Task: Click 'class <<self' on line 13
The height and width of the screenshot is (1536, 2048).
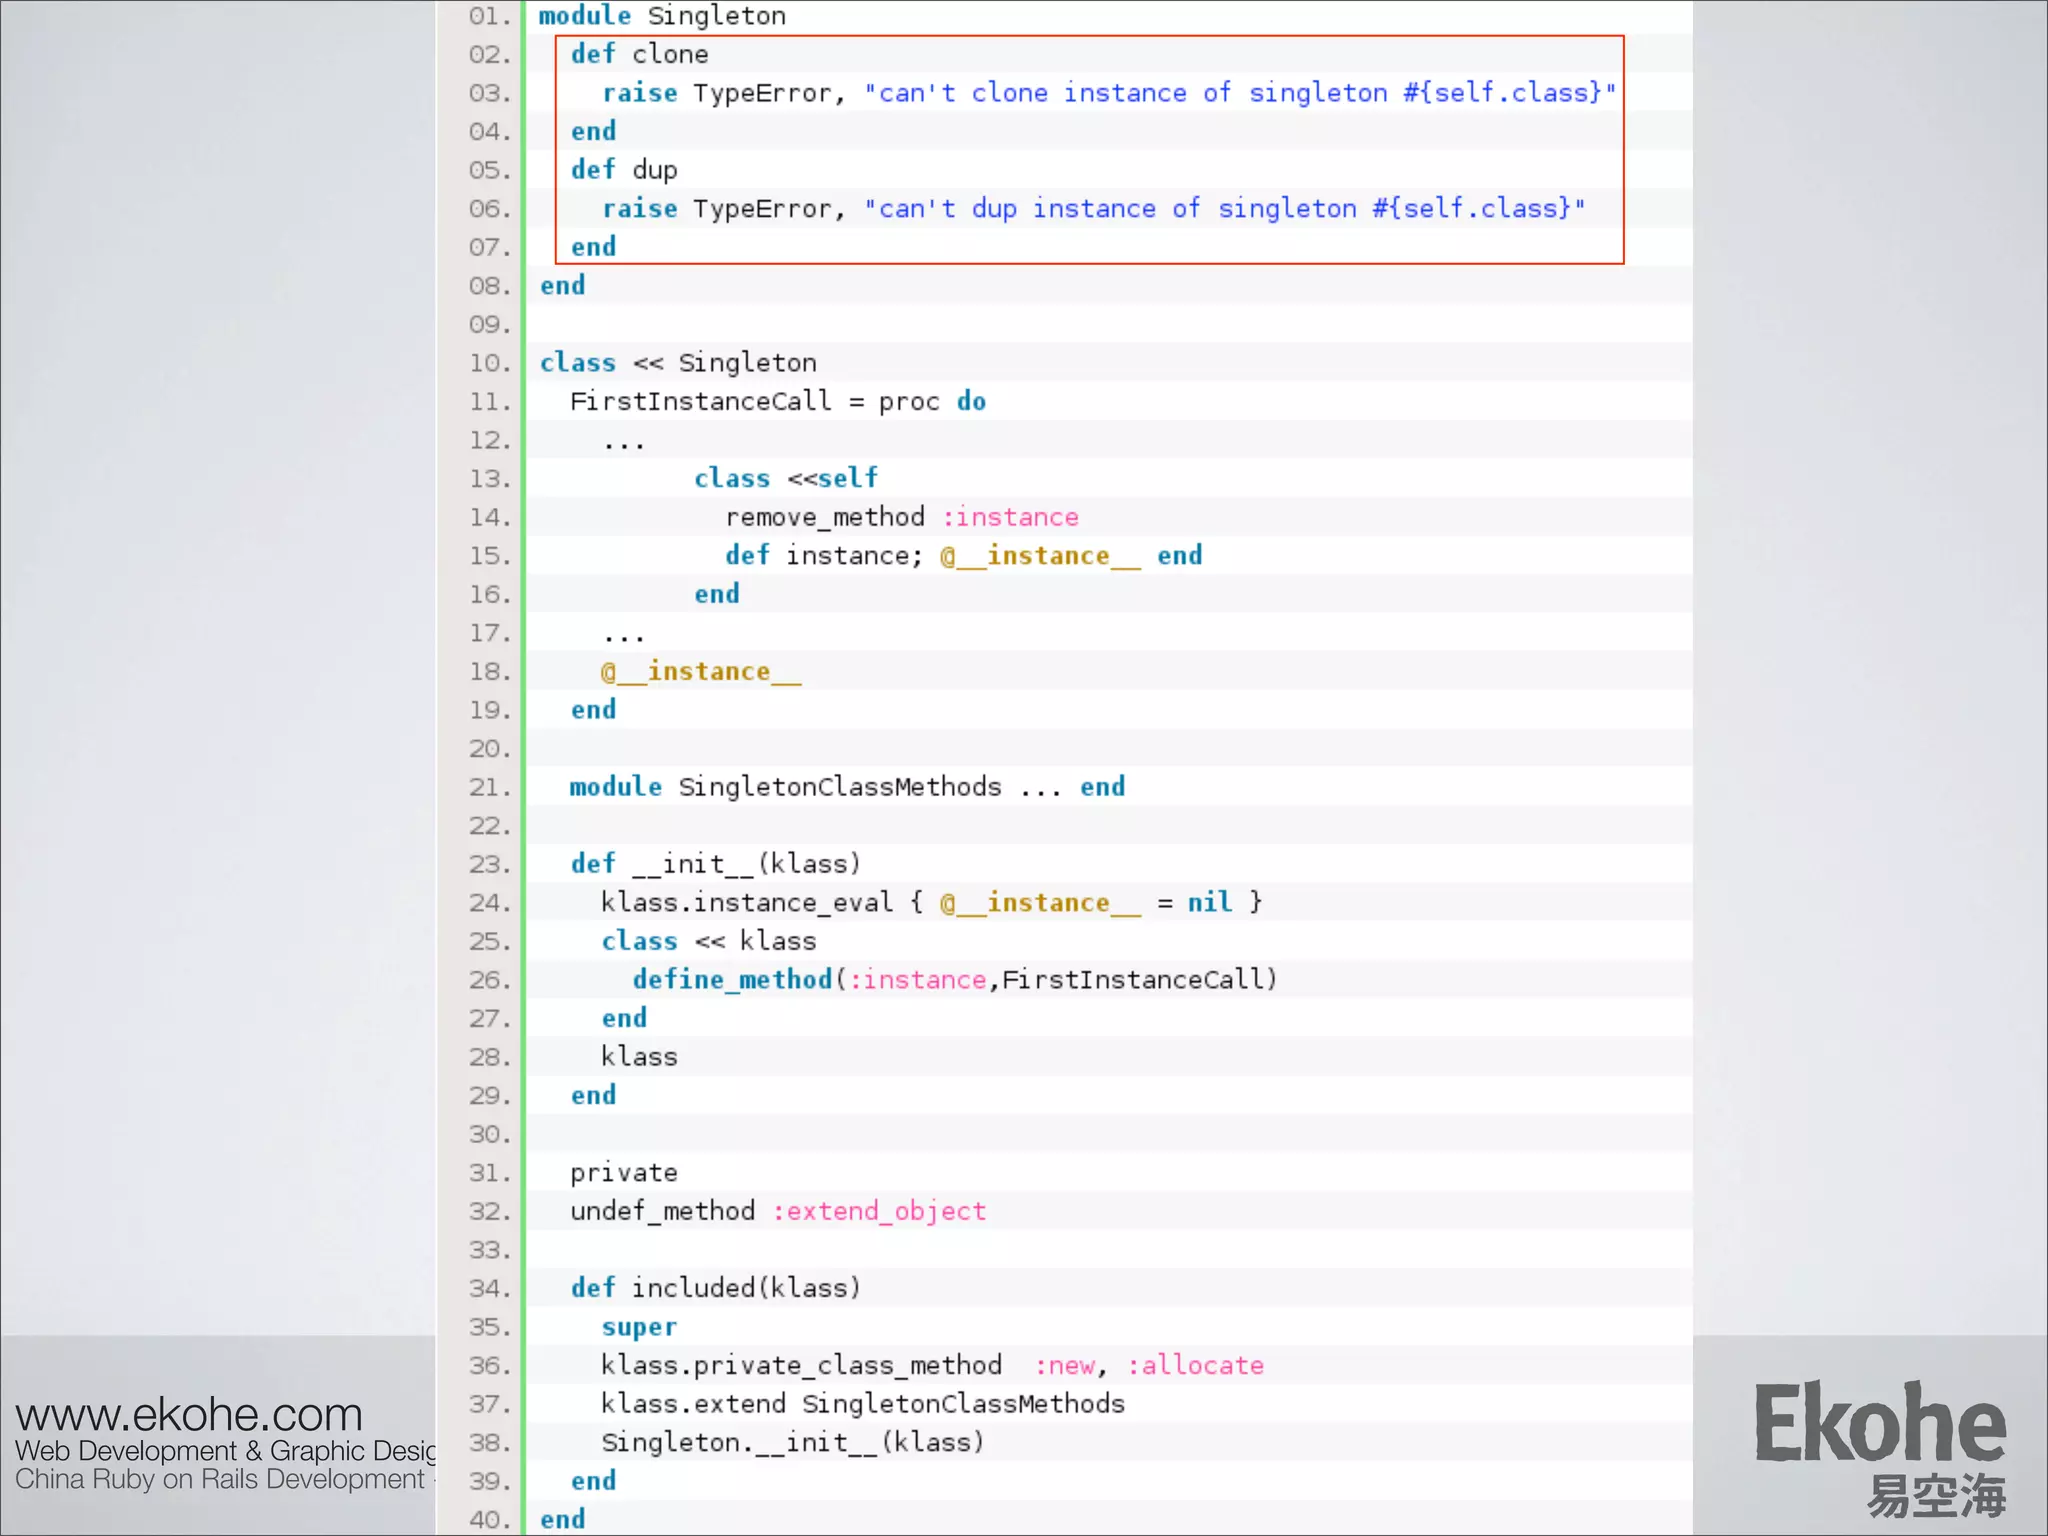Action: (786, 479)
